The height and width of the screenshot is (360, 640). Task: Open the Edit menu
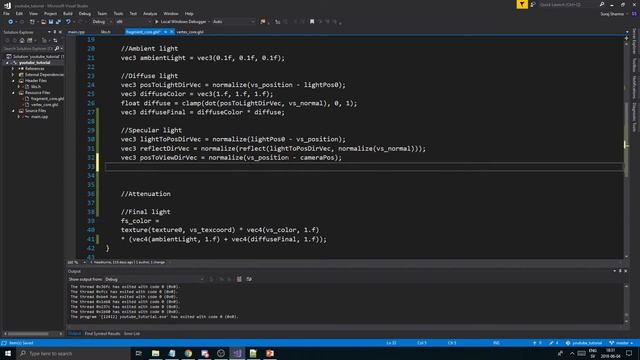click(x=19, y=13)
